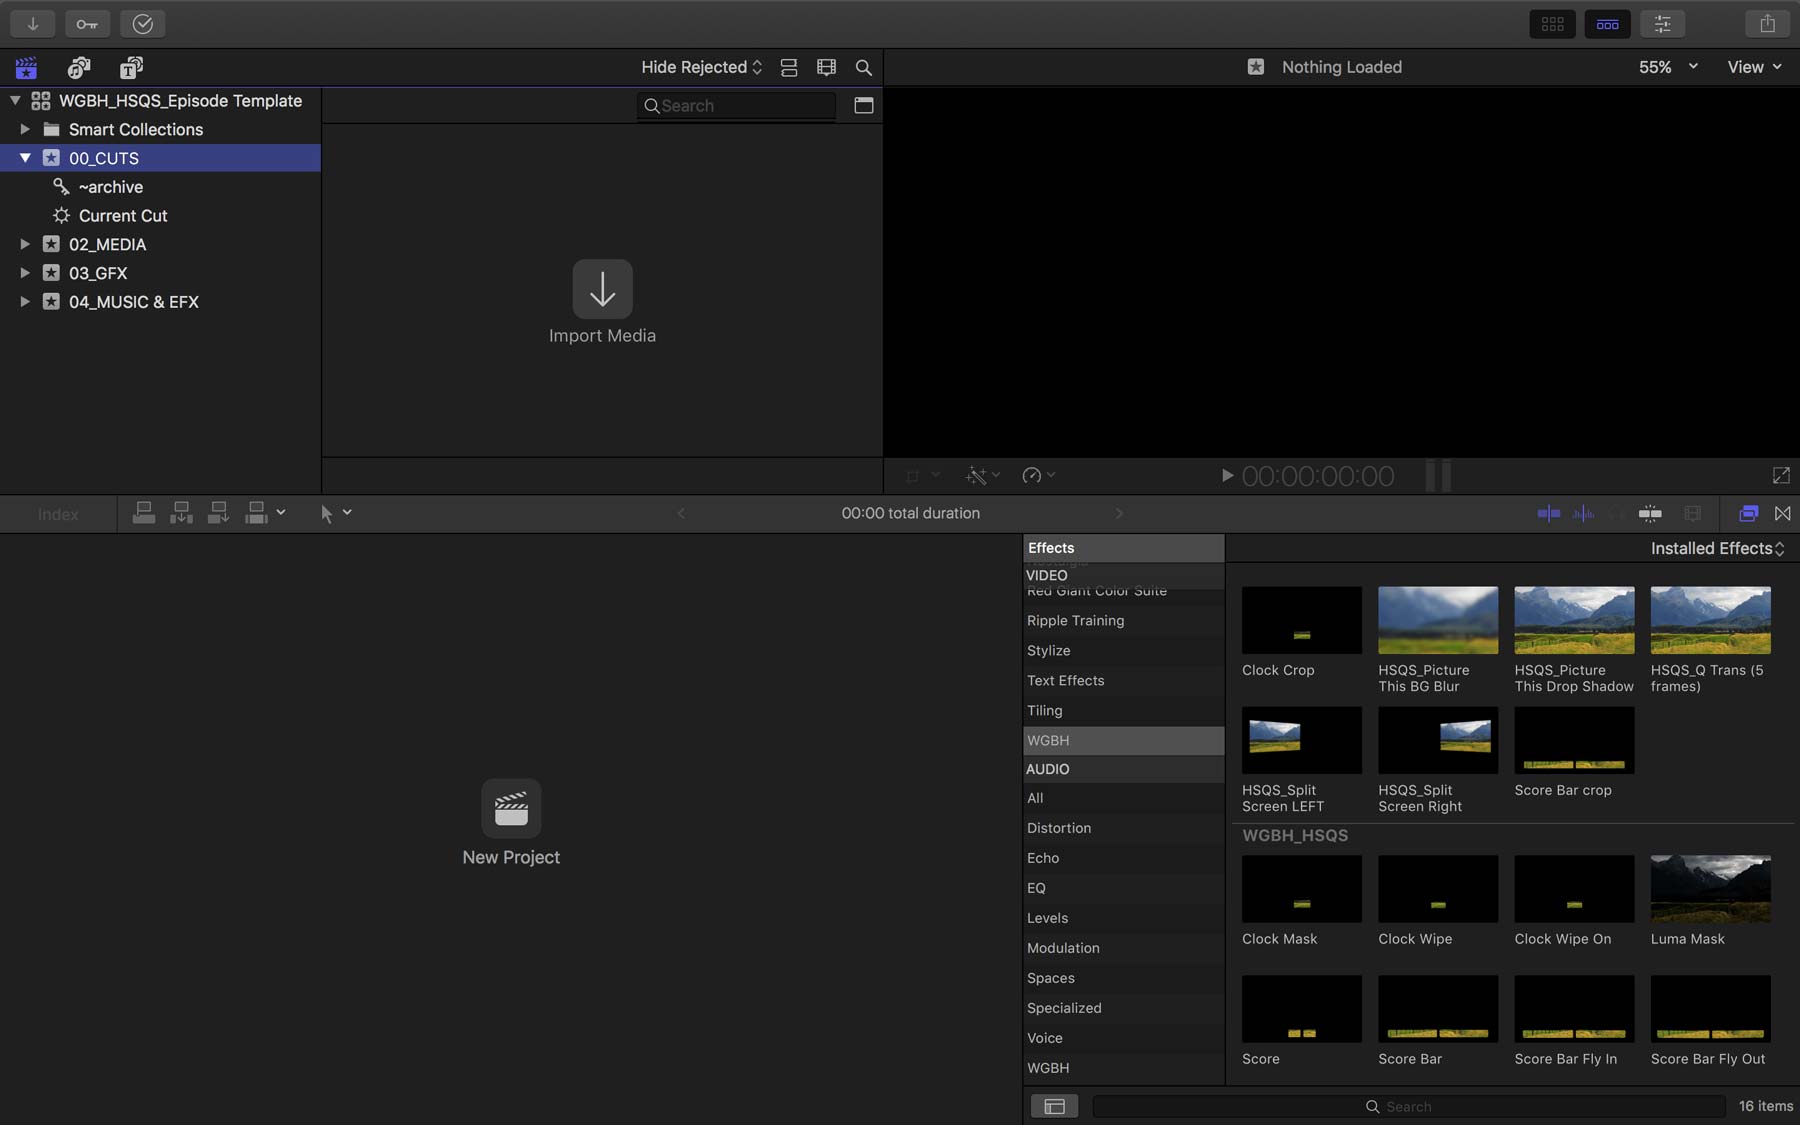Show the Titles and Generators sidebar
The image size is (1800, 1125).
pos(131,67)
